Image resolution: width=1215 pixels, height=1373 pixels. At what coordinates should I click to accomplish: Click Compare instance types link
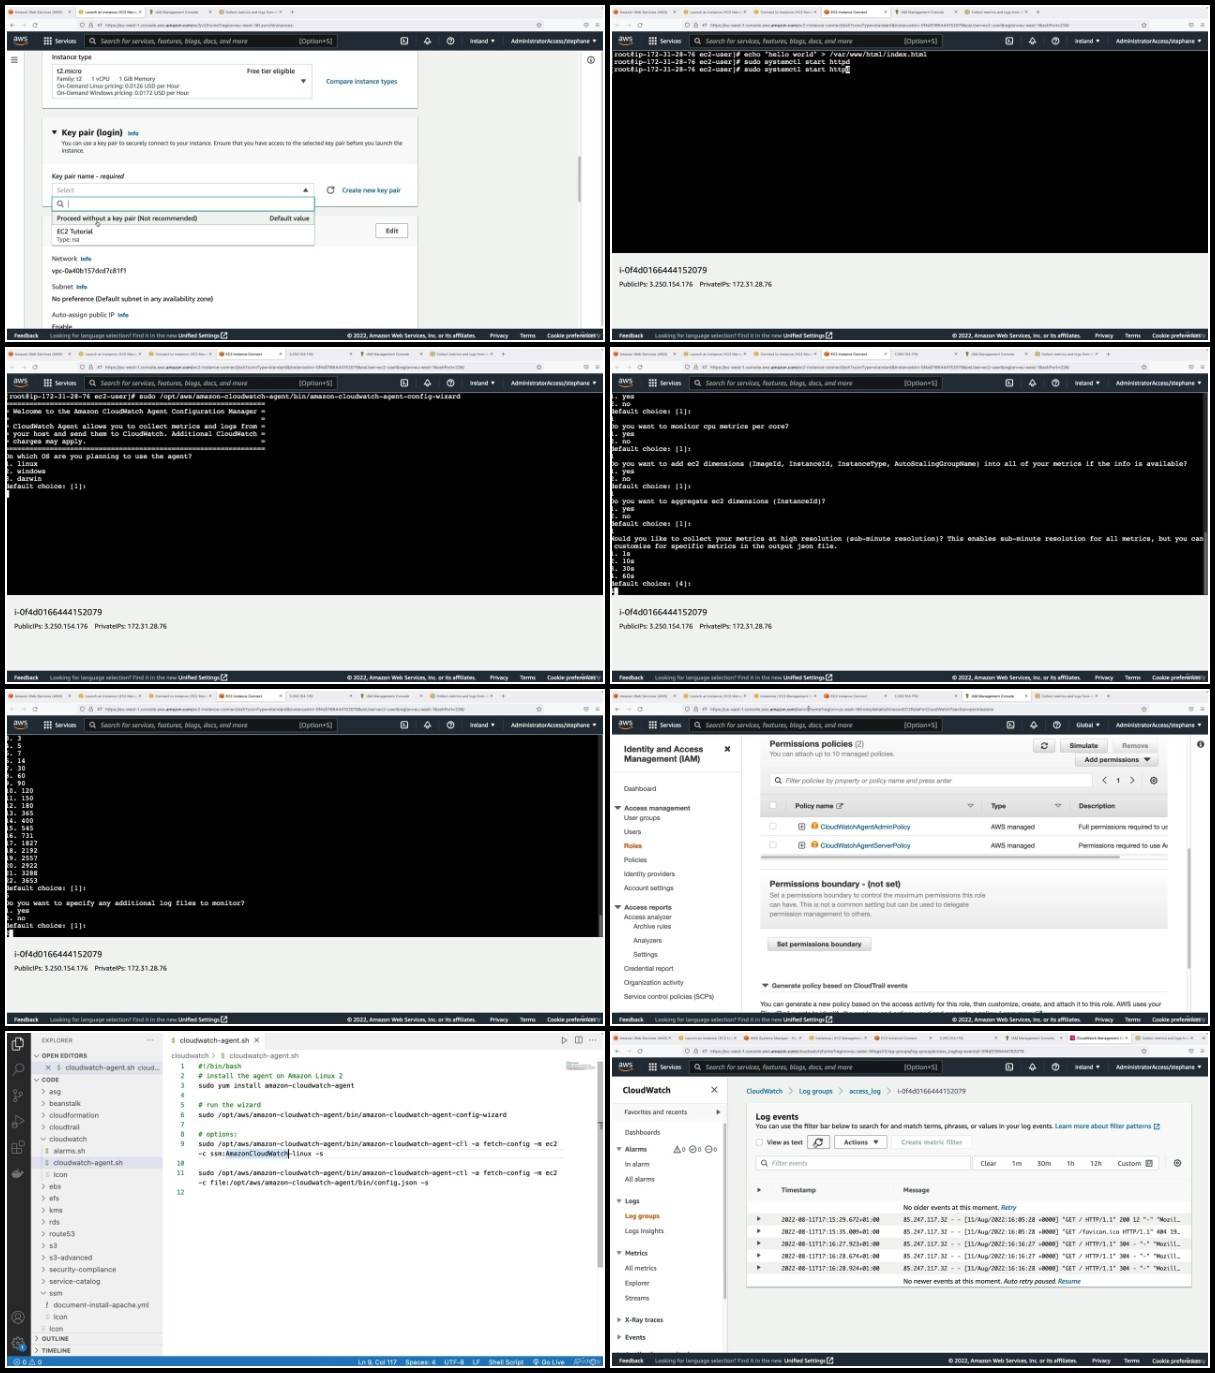coord(361,81)
